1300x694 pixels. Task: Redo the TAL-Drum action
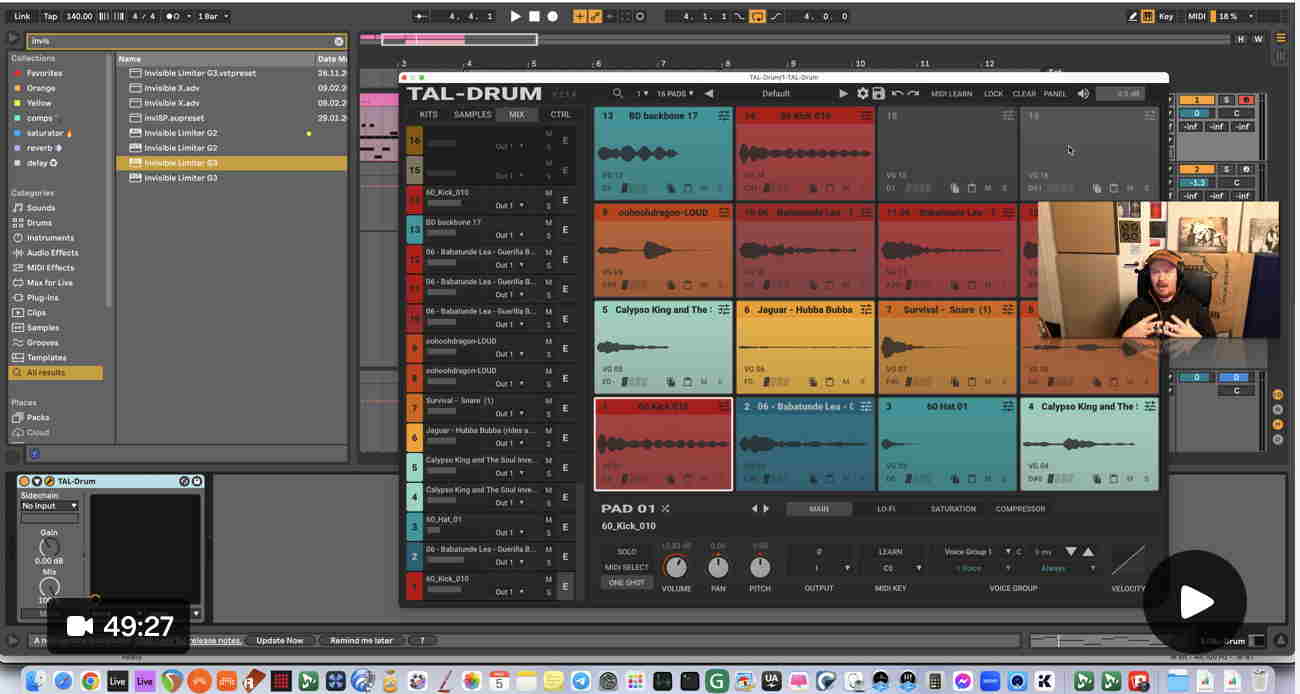tap(913, 94)
